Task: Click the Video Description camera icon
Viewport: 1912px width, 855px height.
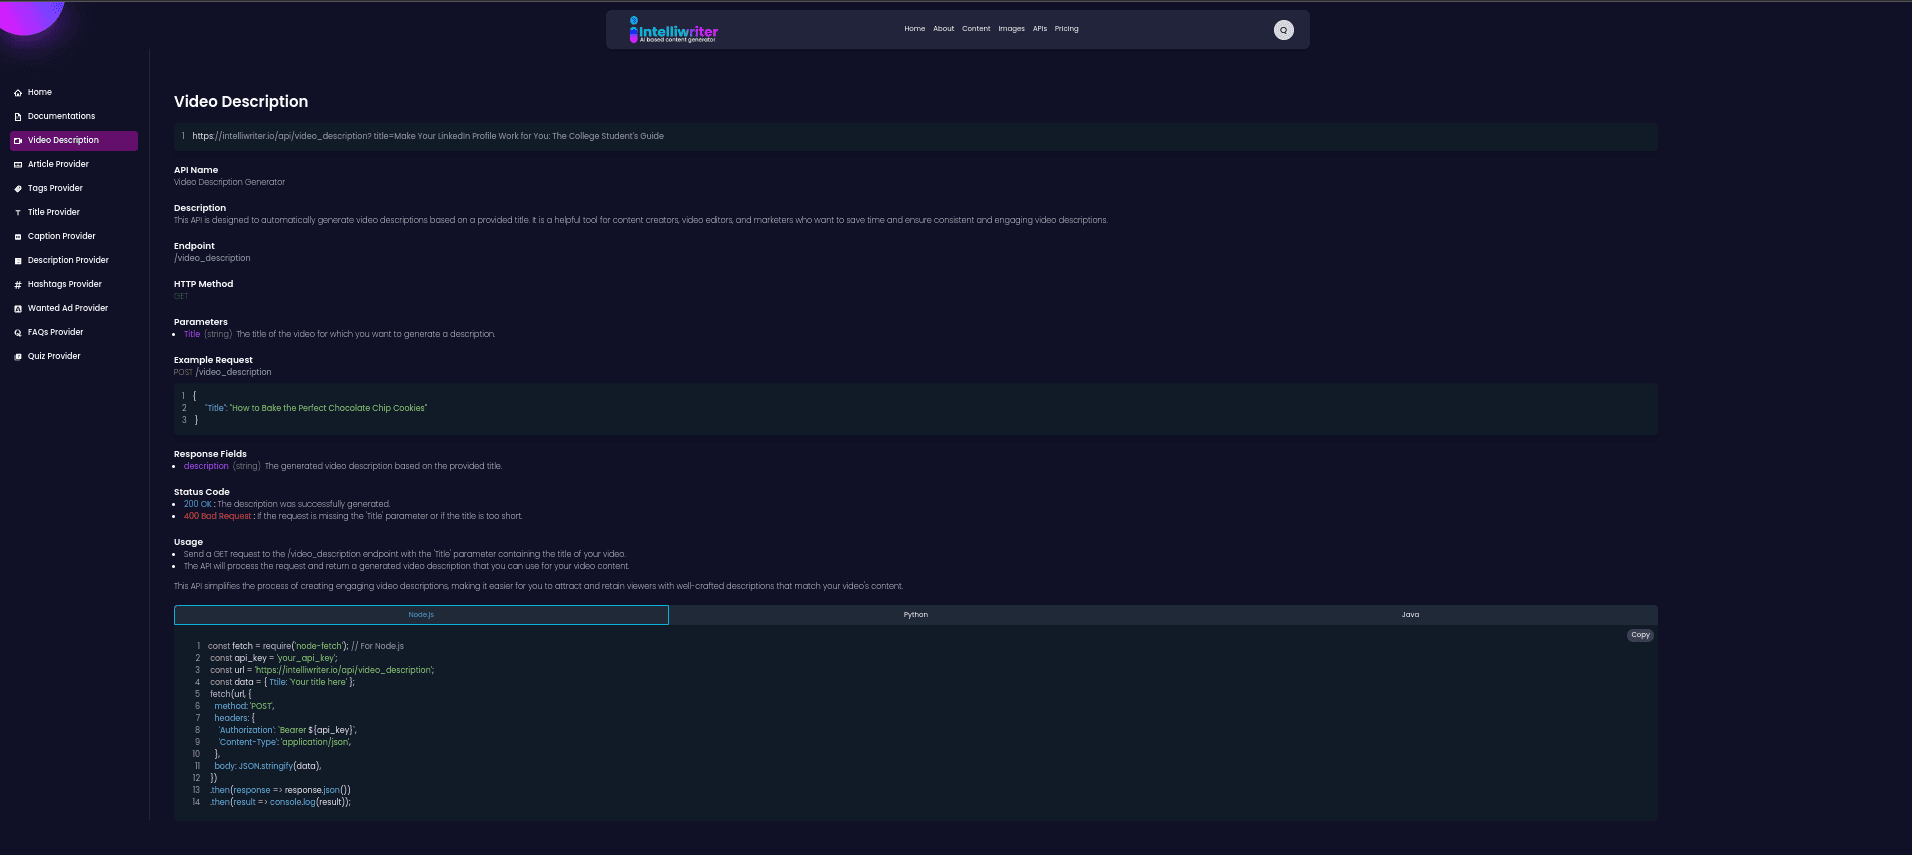Action: click(x=18, y=141)
